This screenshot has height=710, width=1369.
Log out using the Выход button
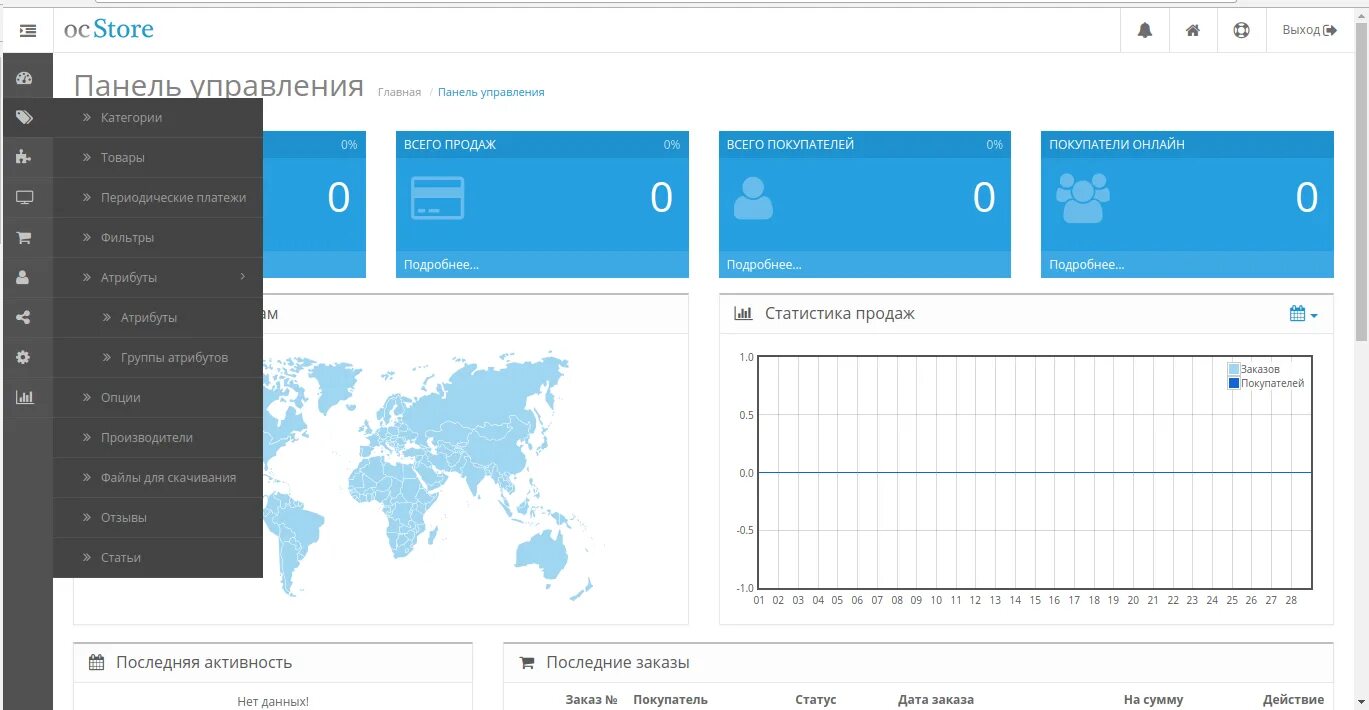(x=1309, y=31)
